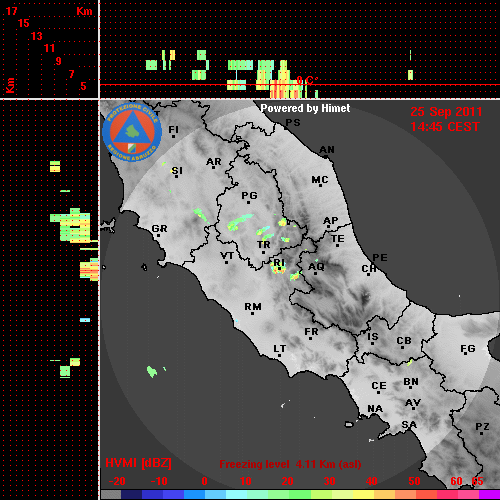Click the 'Freezing level 4.11 Km (asl)' text
Image resolution: width=500 pixels, height=500 pixels.
pyautogui.click(x=290, y=464)
